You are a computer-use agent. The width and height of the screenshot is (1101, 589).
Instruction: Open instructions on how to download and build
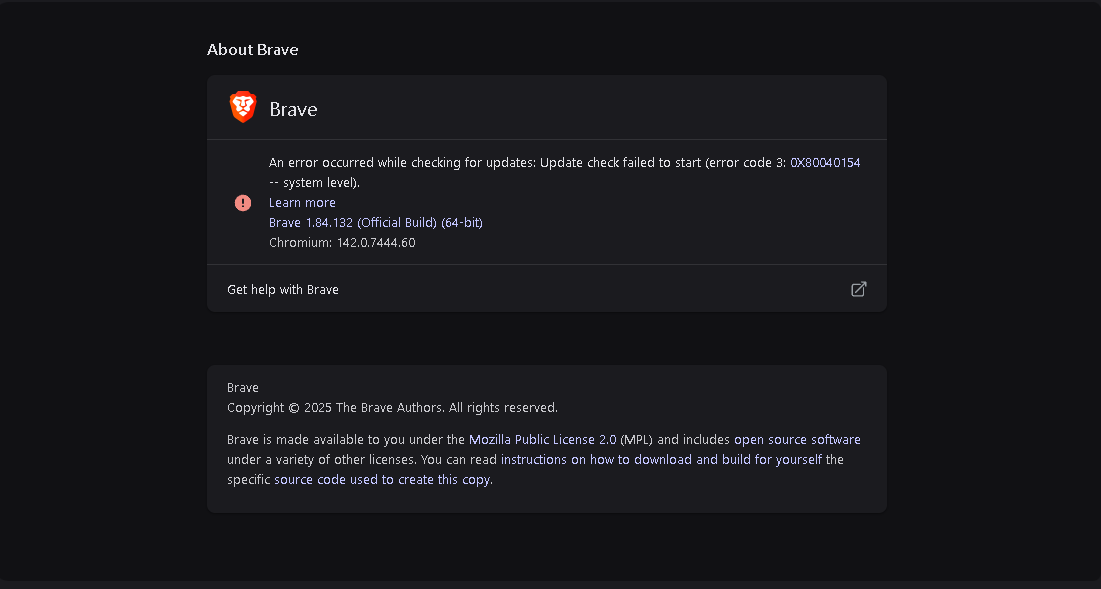point(661,459)
